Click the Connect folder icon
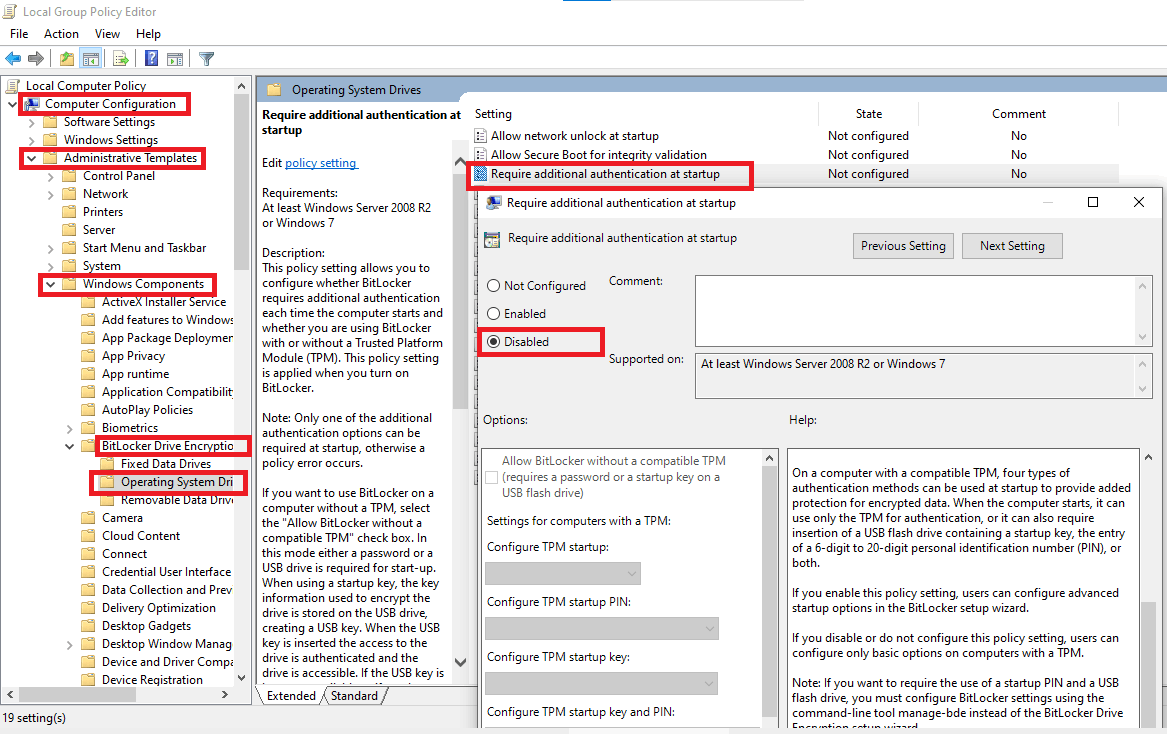Screen dimensions: 1167x734 (89, 553)
